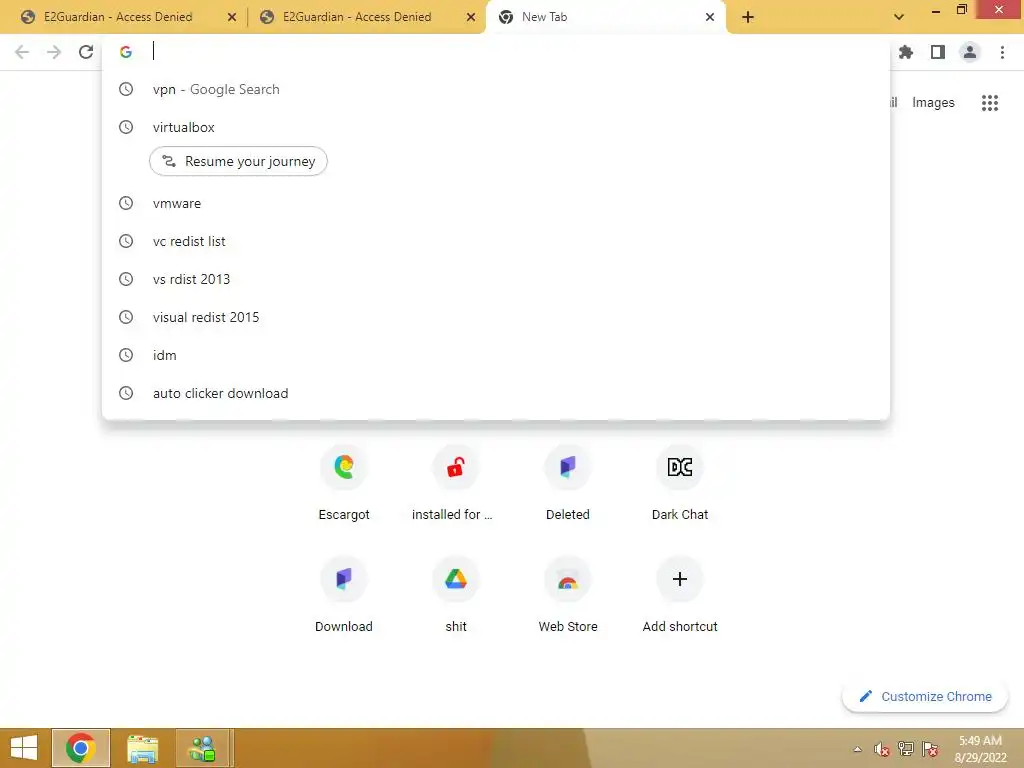Toggle the side panel icon
Viewport: 1024px width, 768px height.
(x=938, y=52)
